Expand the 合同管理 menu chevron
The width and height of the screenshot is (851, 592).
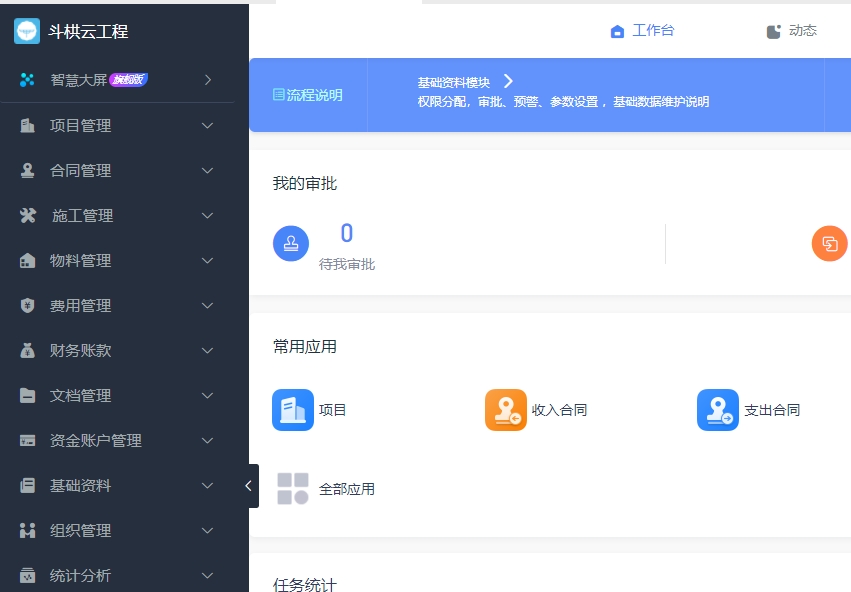tap(208, 171)
